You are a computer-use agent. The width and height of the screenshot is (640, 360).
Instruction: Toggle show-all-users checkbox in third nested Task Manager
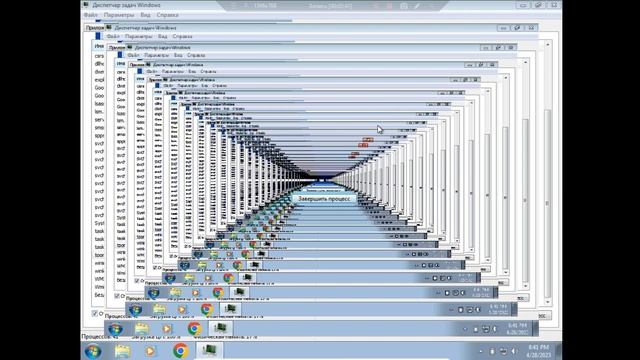(x=137, y=280)
